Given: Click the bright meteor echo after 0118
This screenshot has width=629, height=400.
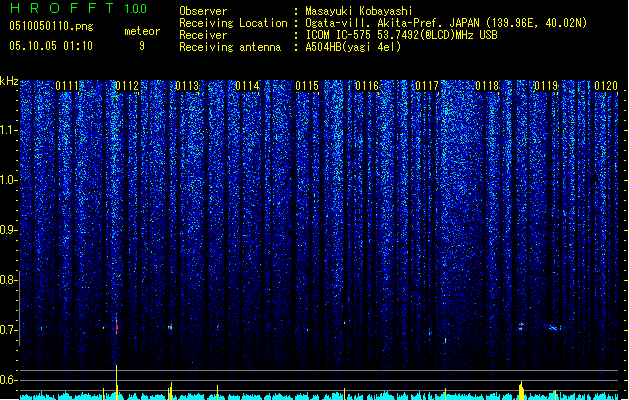Looking at the screenshot, I should point(521,326).
